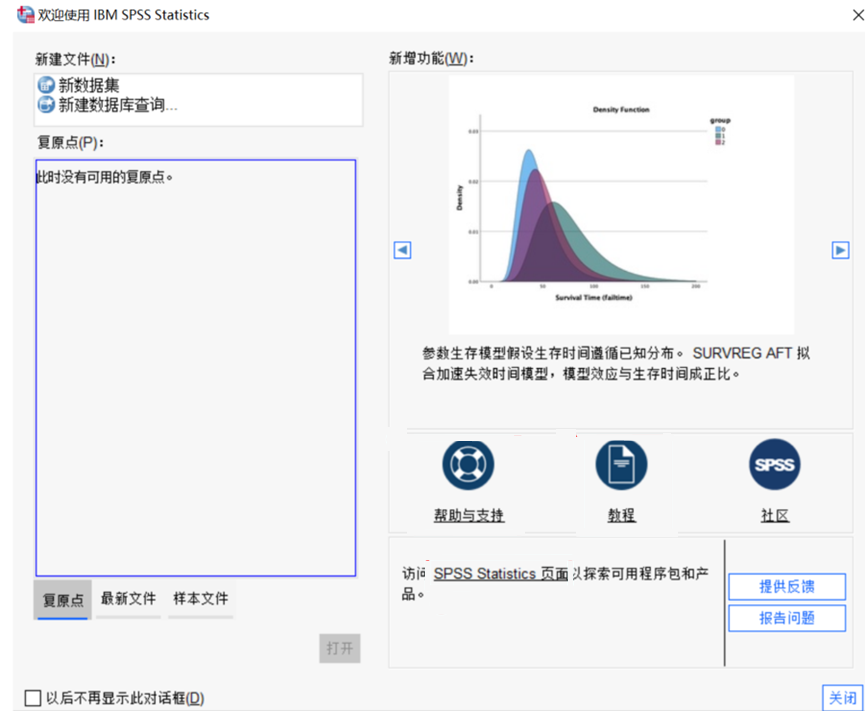This screenshot has height=711, width=865.
Task: Switch to the 最新文件 tab
Action: (128, 599)
